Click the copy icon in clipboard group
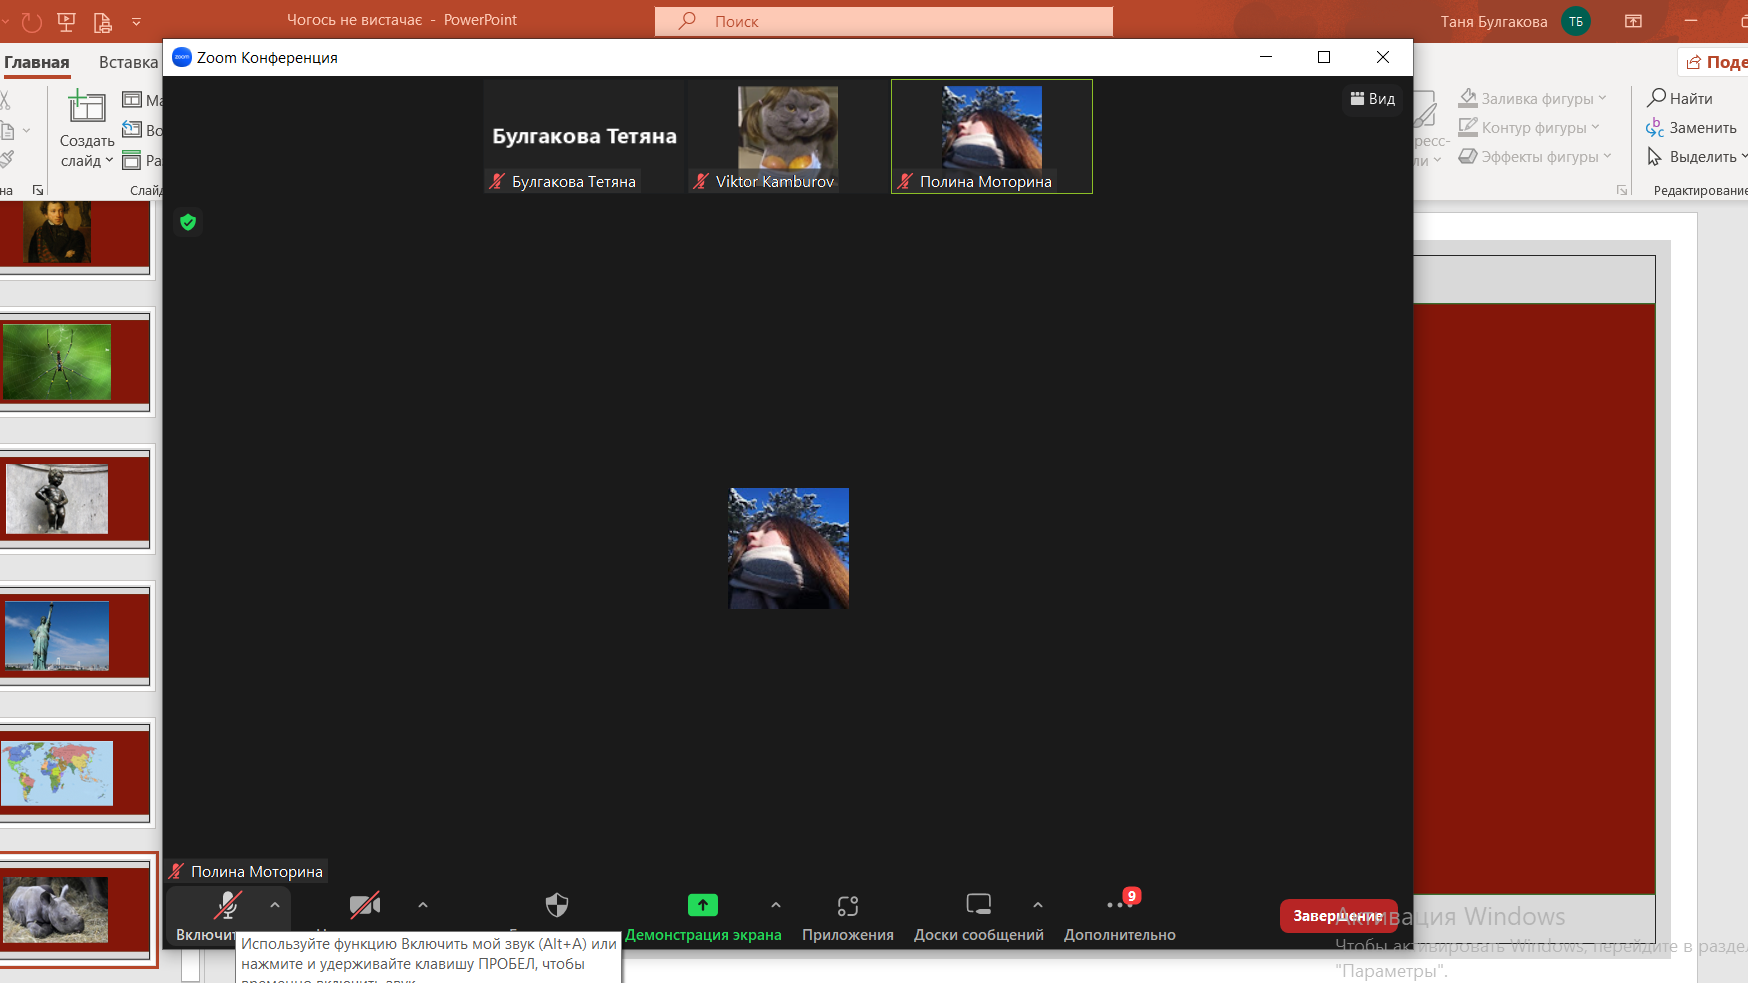This screenshot has width=1748, height=983. tap(6, 130)
